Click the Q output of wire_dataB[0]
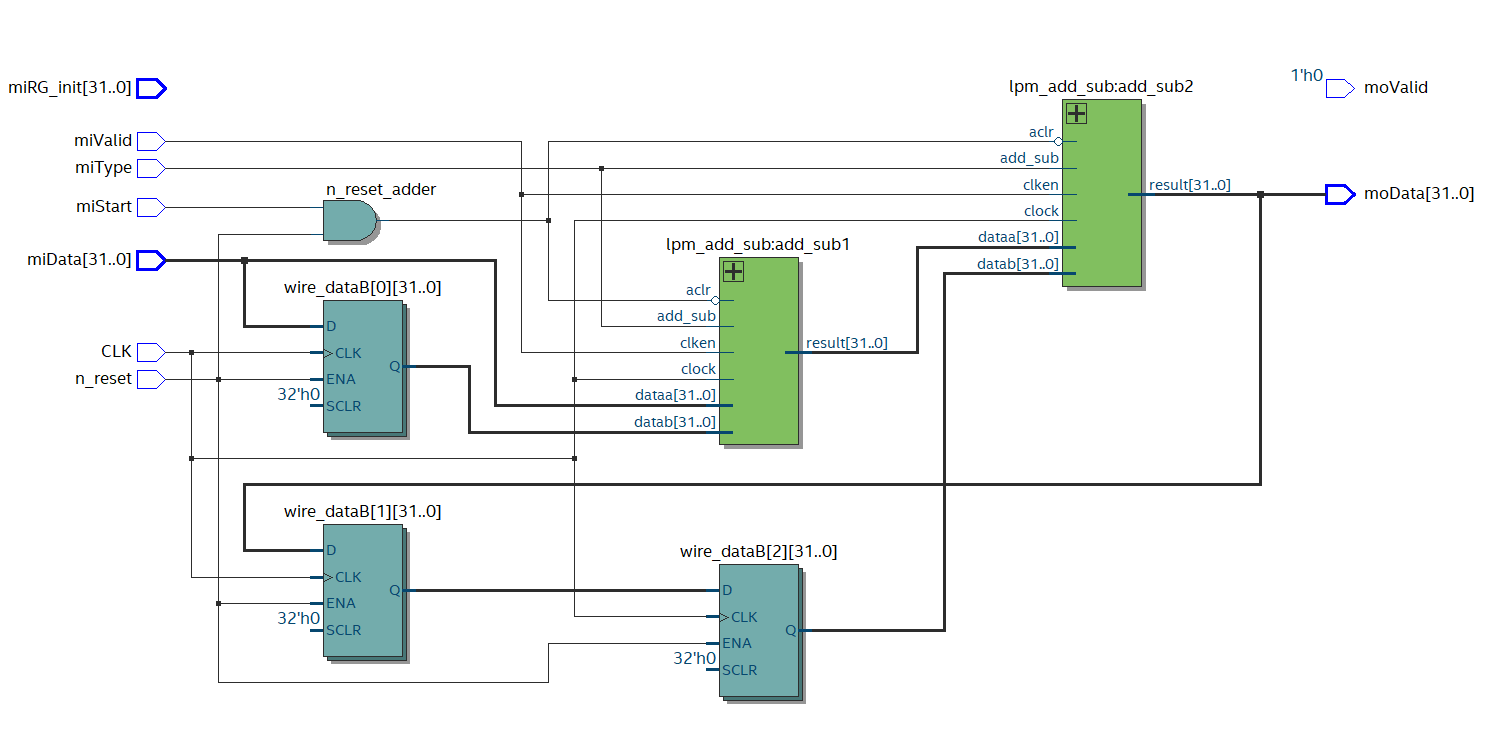The image size is (1488, 738). [x=394, y=366]
